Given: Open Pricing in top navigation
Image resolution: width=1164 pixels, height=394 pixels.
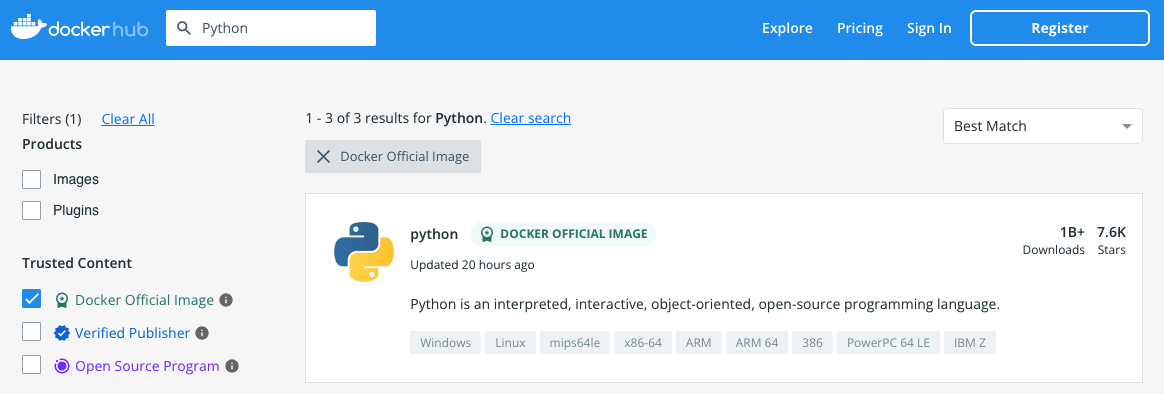Looking at the screenshot, I should (860, 28).
